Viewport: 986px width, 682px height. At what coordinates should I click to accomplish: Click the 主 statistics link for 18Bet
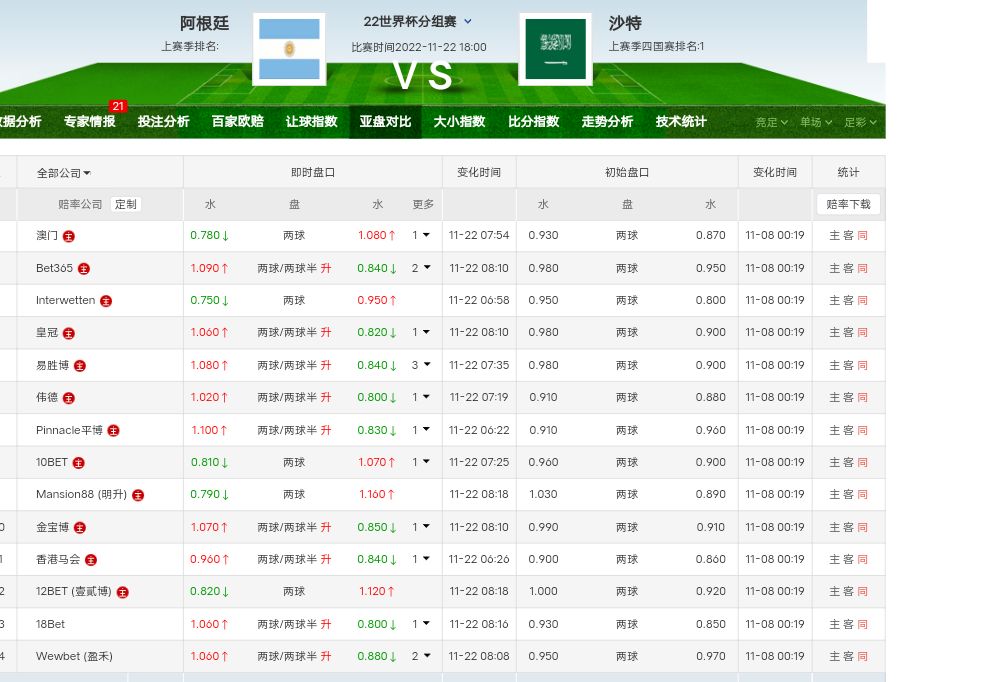click(x=834, y=624)
